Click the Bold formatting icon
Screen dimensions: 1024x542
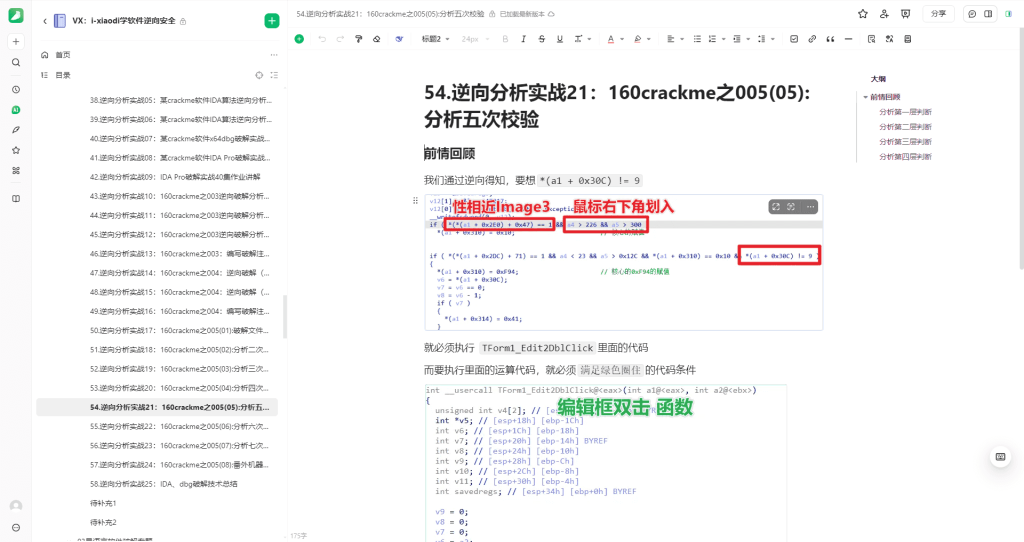(x=505, y=39)
